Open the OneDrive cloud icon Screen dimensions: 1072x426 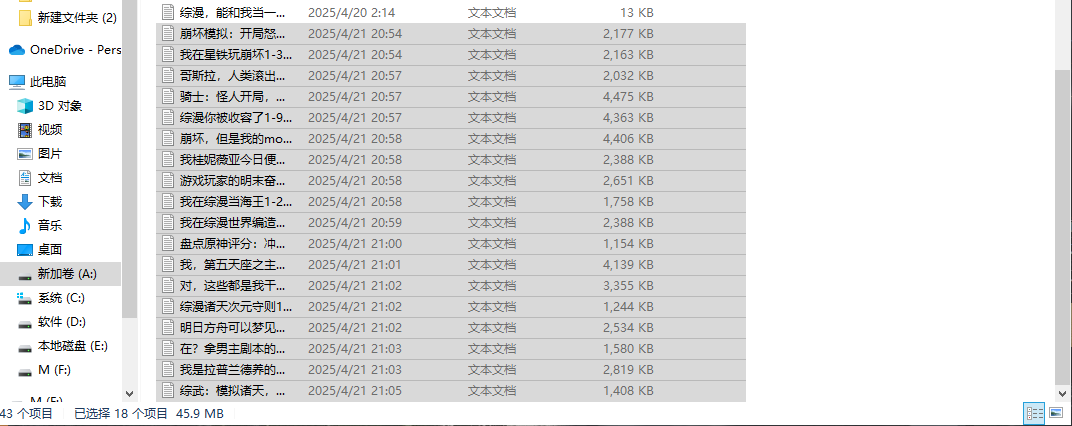click(x=17, y=50)
